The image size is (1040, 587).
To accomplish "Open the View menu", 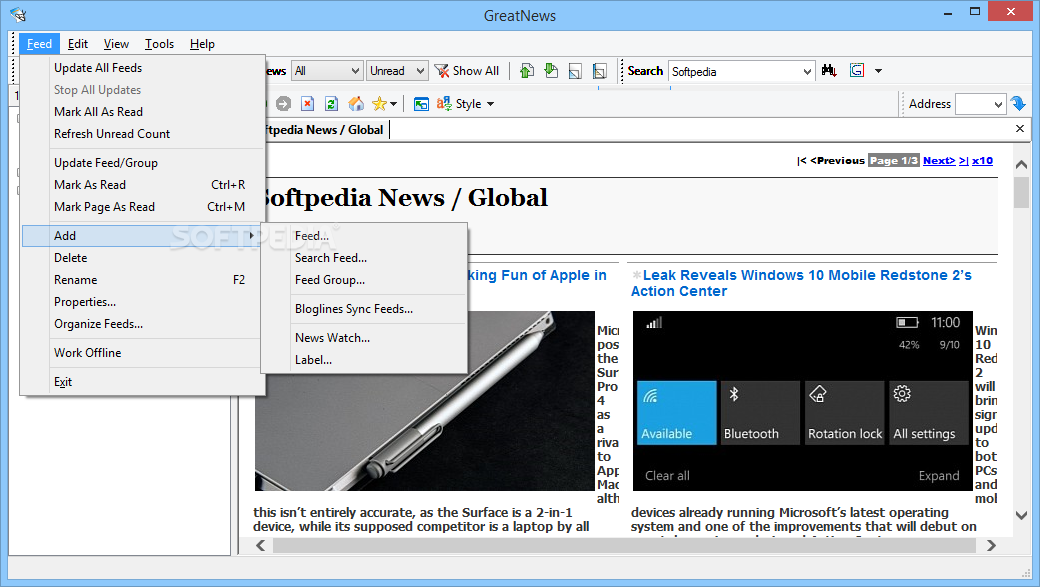I will point(116,44).
